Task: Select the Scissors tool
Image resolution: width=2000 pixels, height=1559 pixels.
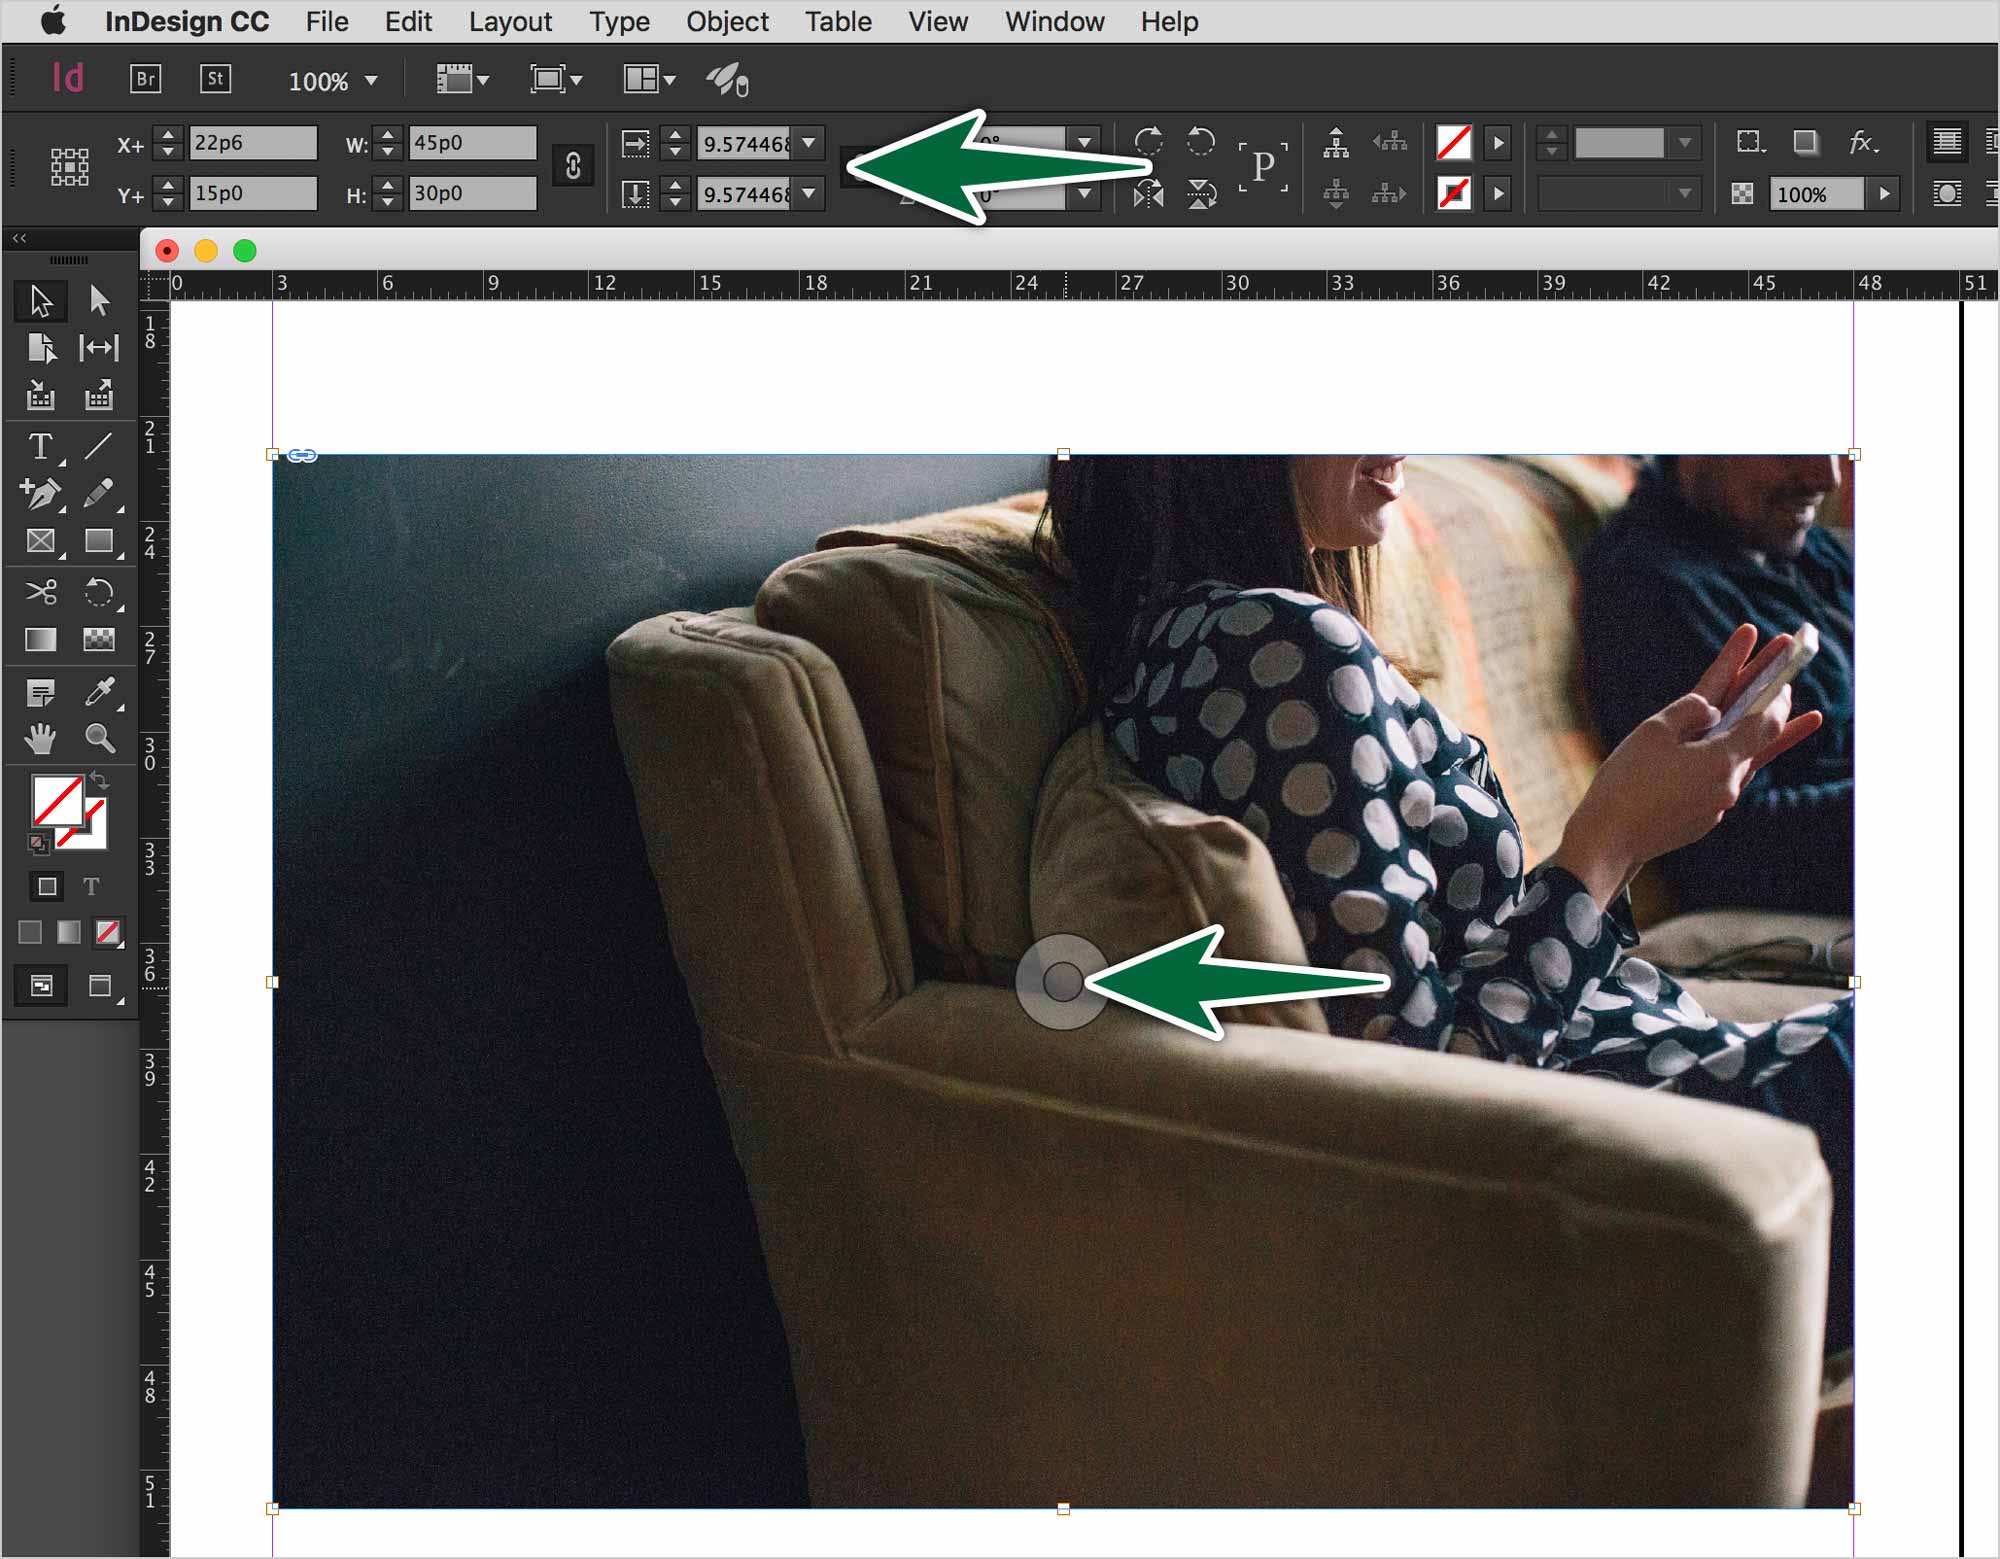Action: coord(40,592)
